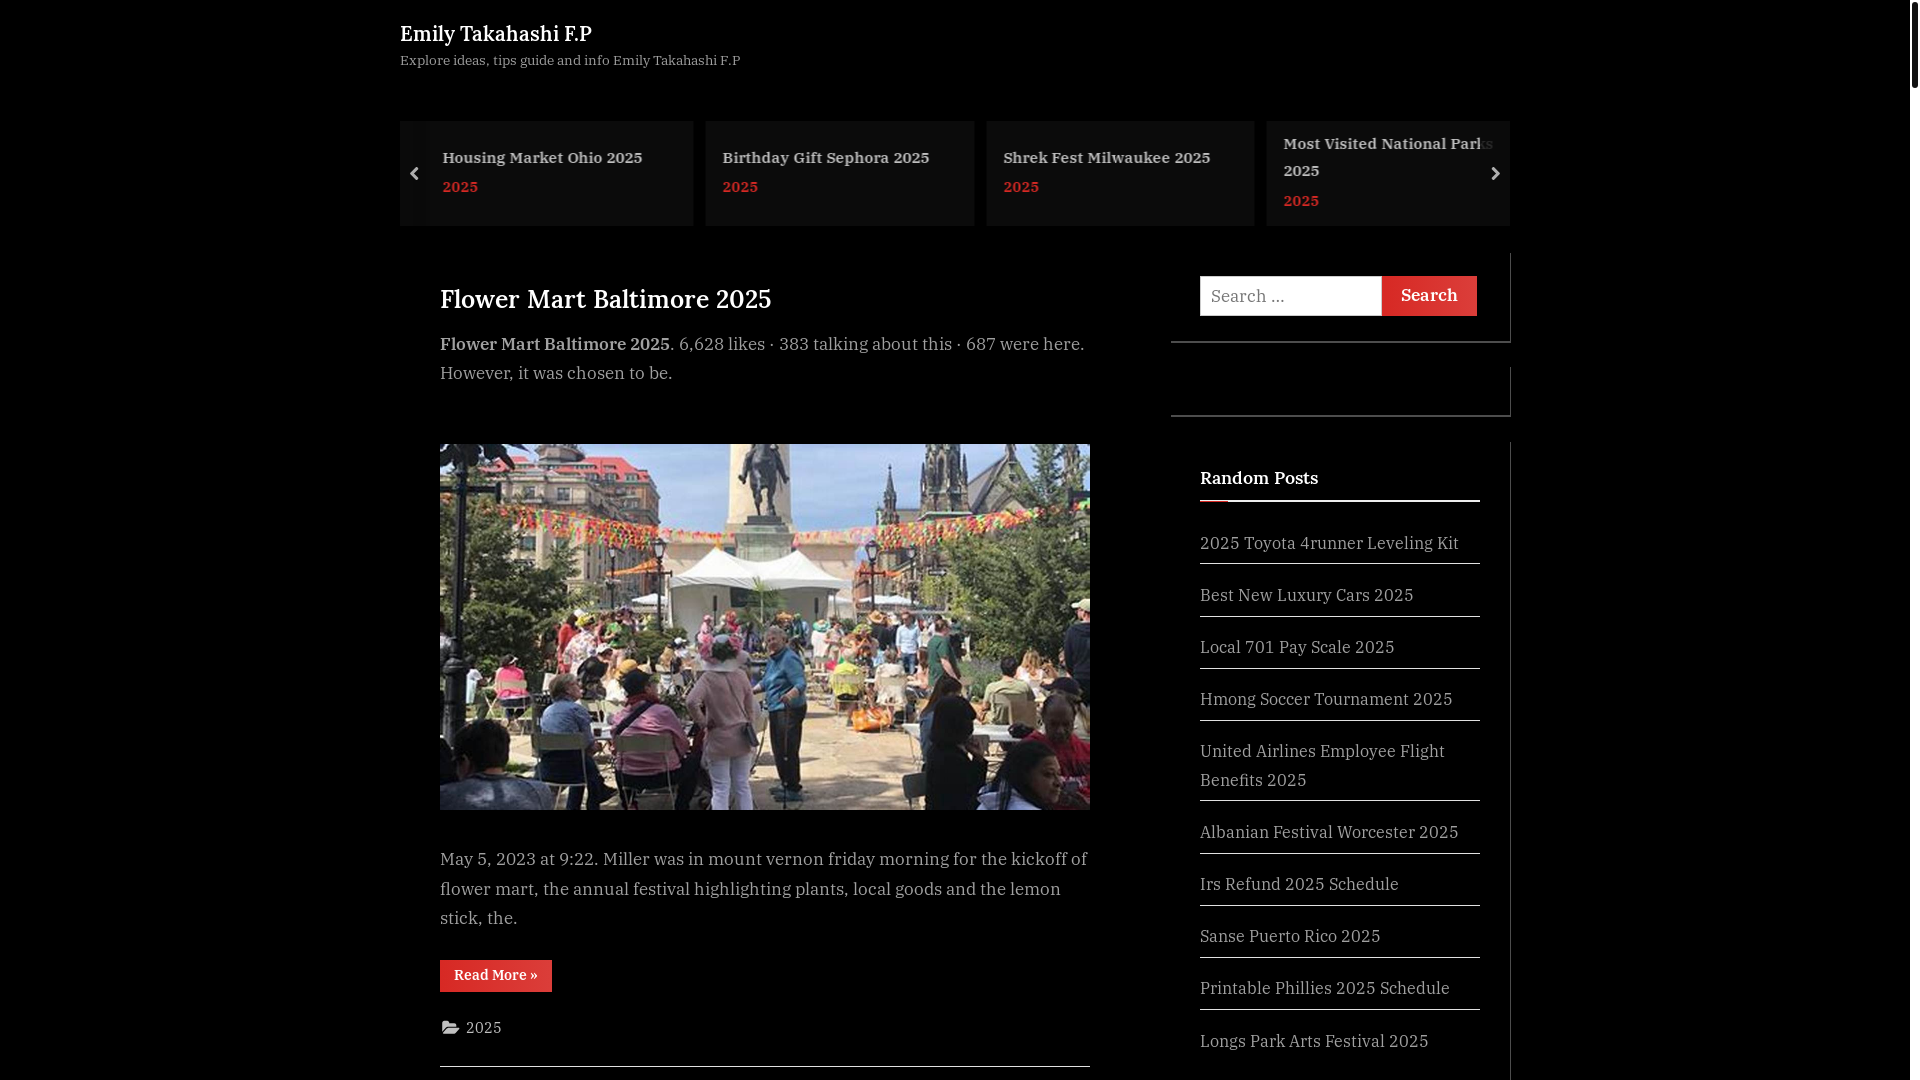1920x1080 pixels.
Task: Open Most Visited National Parks 2025 card
Action: click(x=1387, y=157)
